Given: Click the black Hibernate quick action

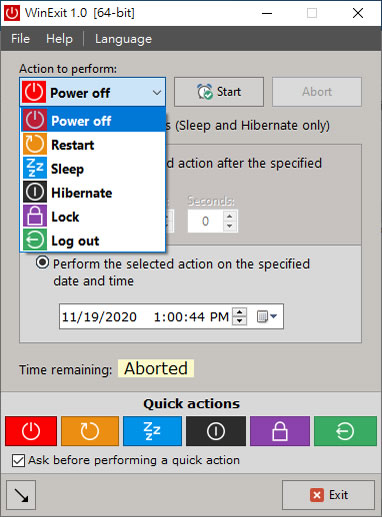Looking at the screenshot, I should click(x=216, y=431).
